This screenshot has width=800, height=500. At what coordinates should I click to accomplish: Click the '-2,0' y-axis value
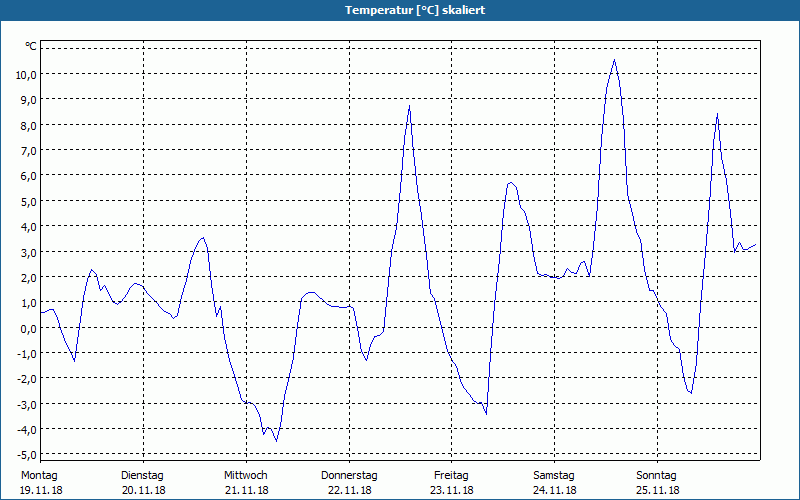(x=28, y=379)
